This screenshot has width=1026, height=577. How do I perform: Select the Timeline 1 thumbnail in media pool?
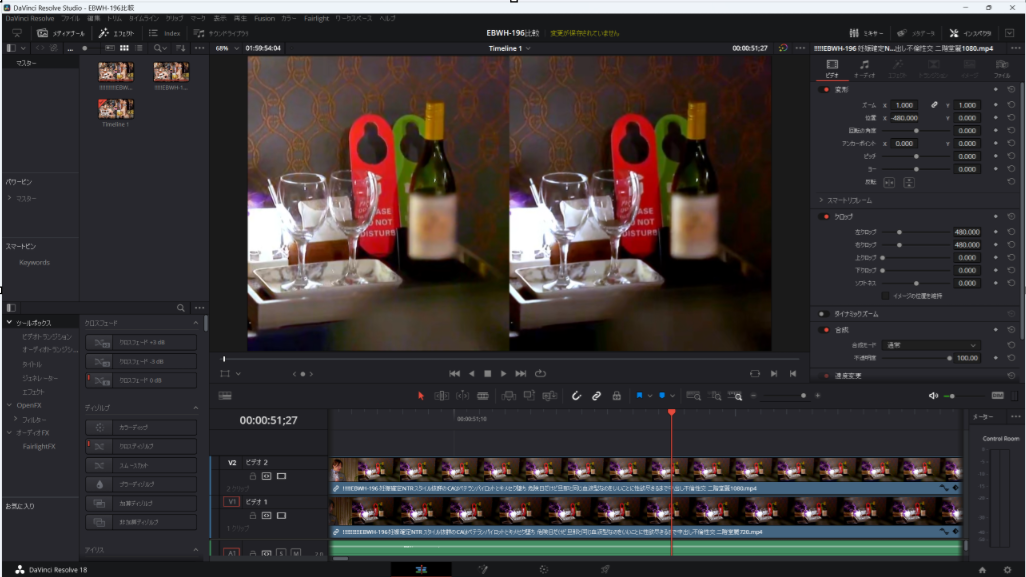coord(116,109)
